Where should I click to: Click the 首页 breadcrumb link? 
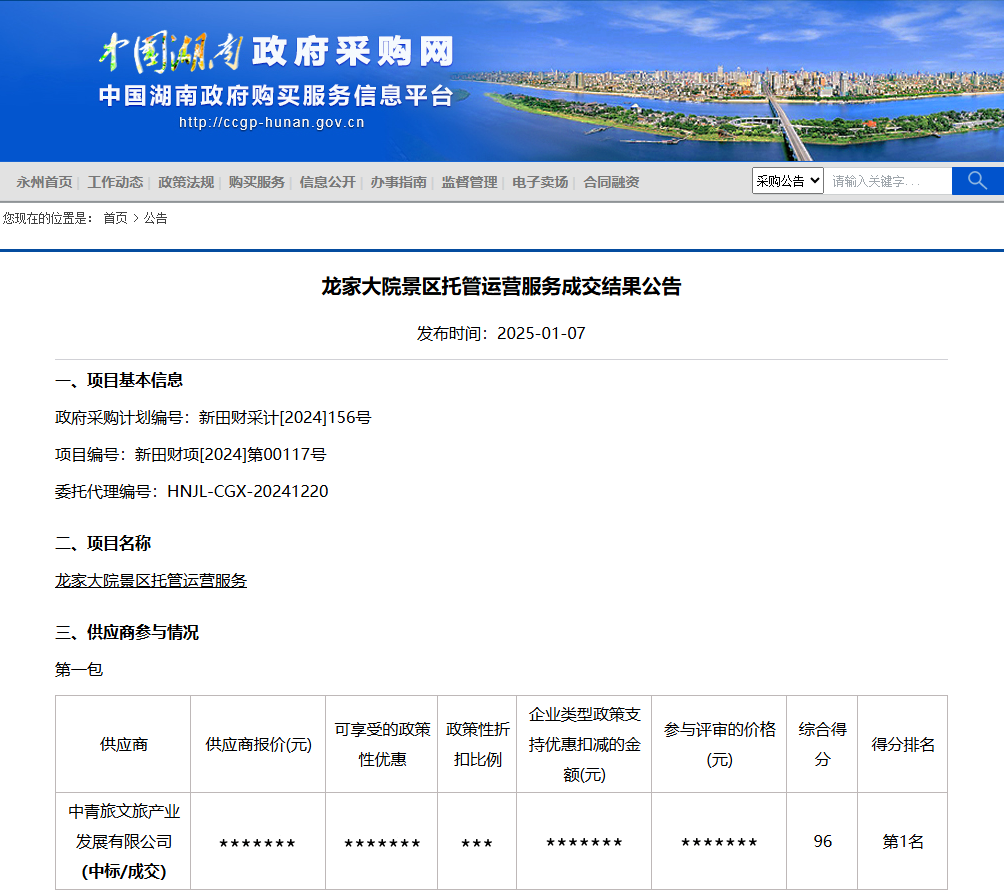(115, 218)
